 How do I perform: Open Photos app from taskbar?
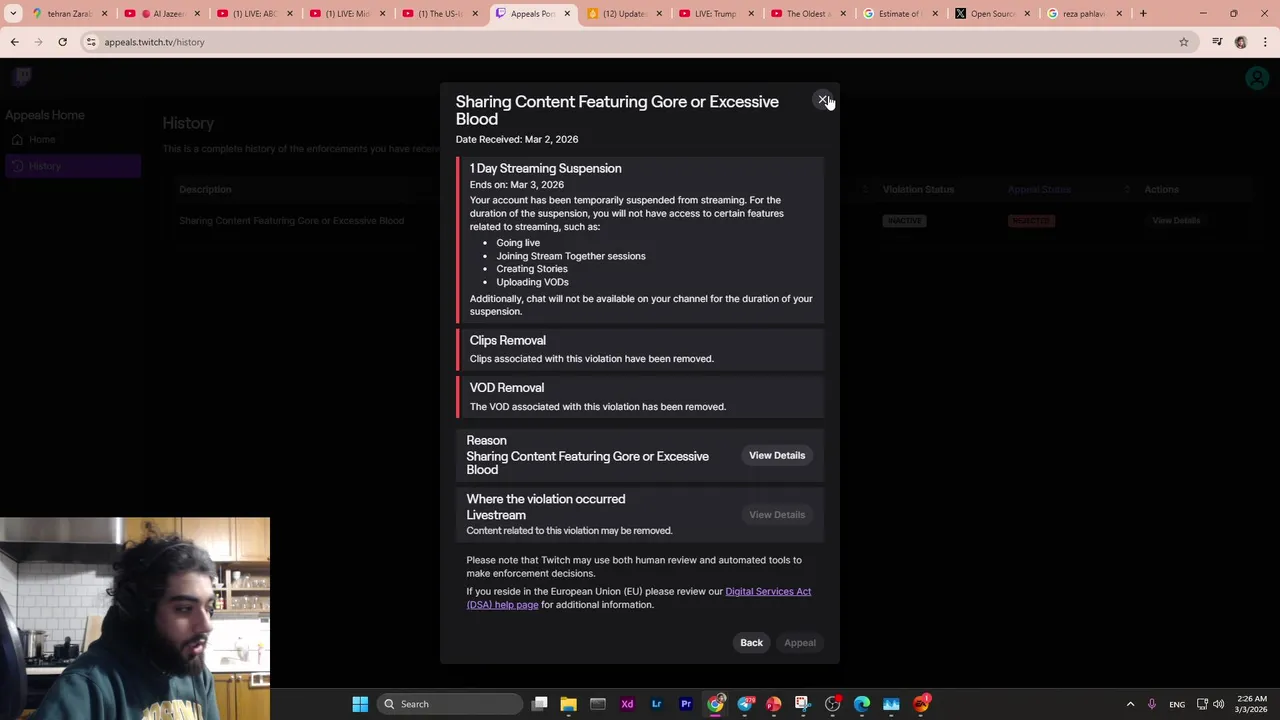click(x=891, y=704)
